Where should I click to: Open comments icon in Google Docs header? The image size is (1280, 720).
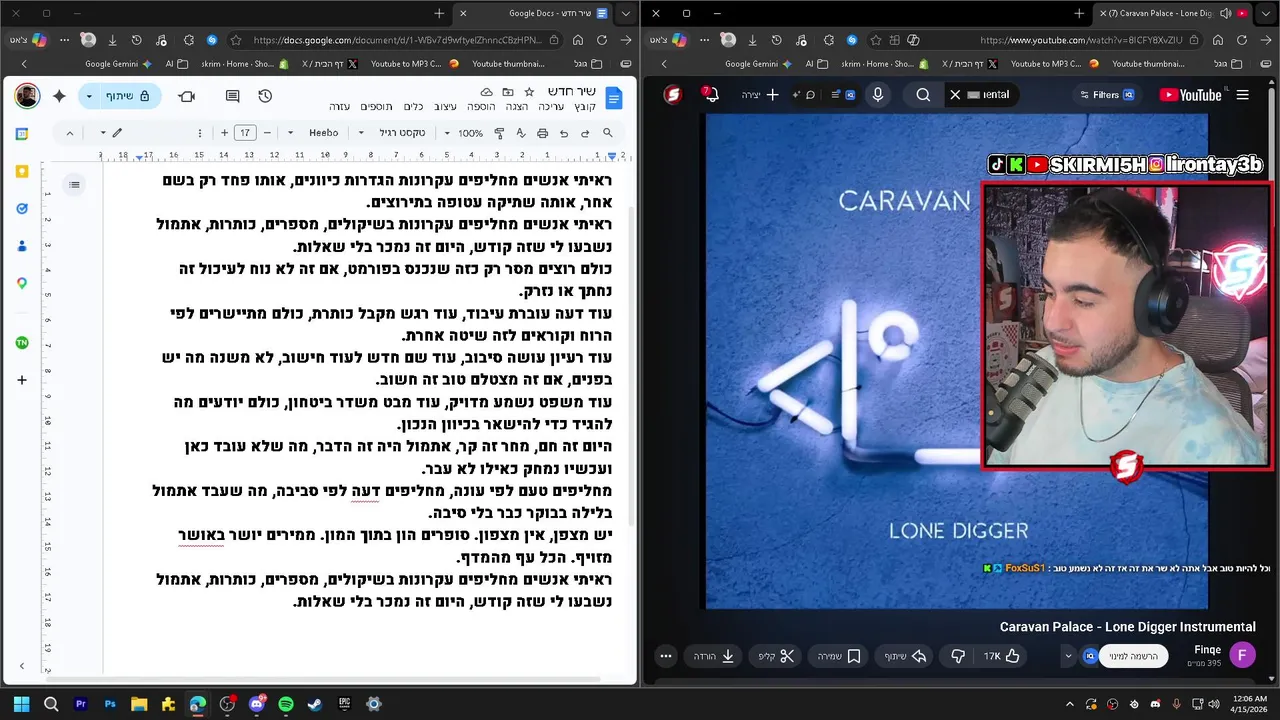click(x=232, y=96)
